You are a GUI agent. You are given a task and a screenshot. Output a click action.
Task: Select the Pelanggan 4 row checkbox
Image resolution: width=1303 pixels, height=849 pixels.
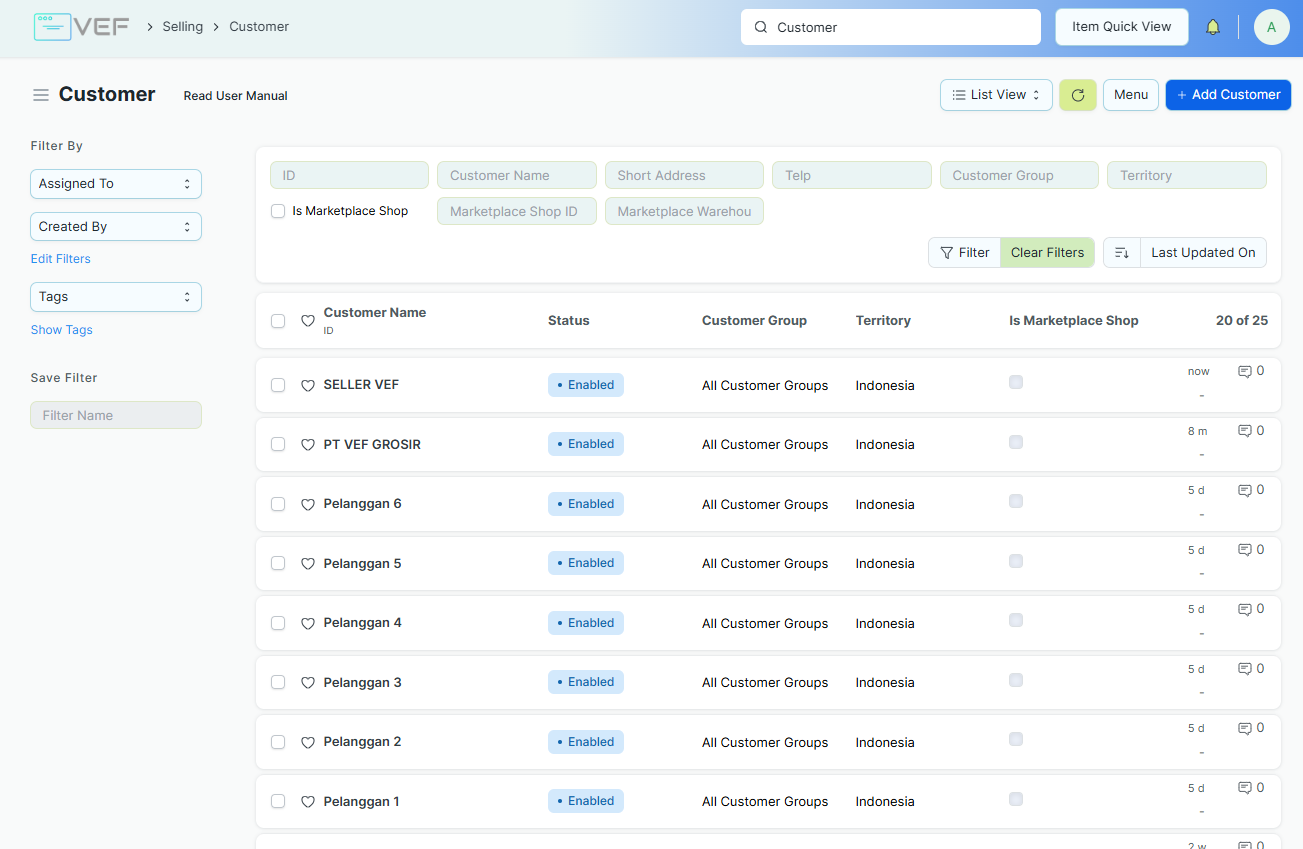[x=278, y=623]
